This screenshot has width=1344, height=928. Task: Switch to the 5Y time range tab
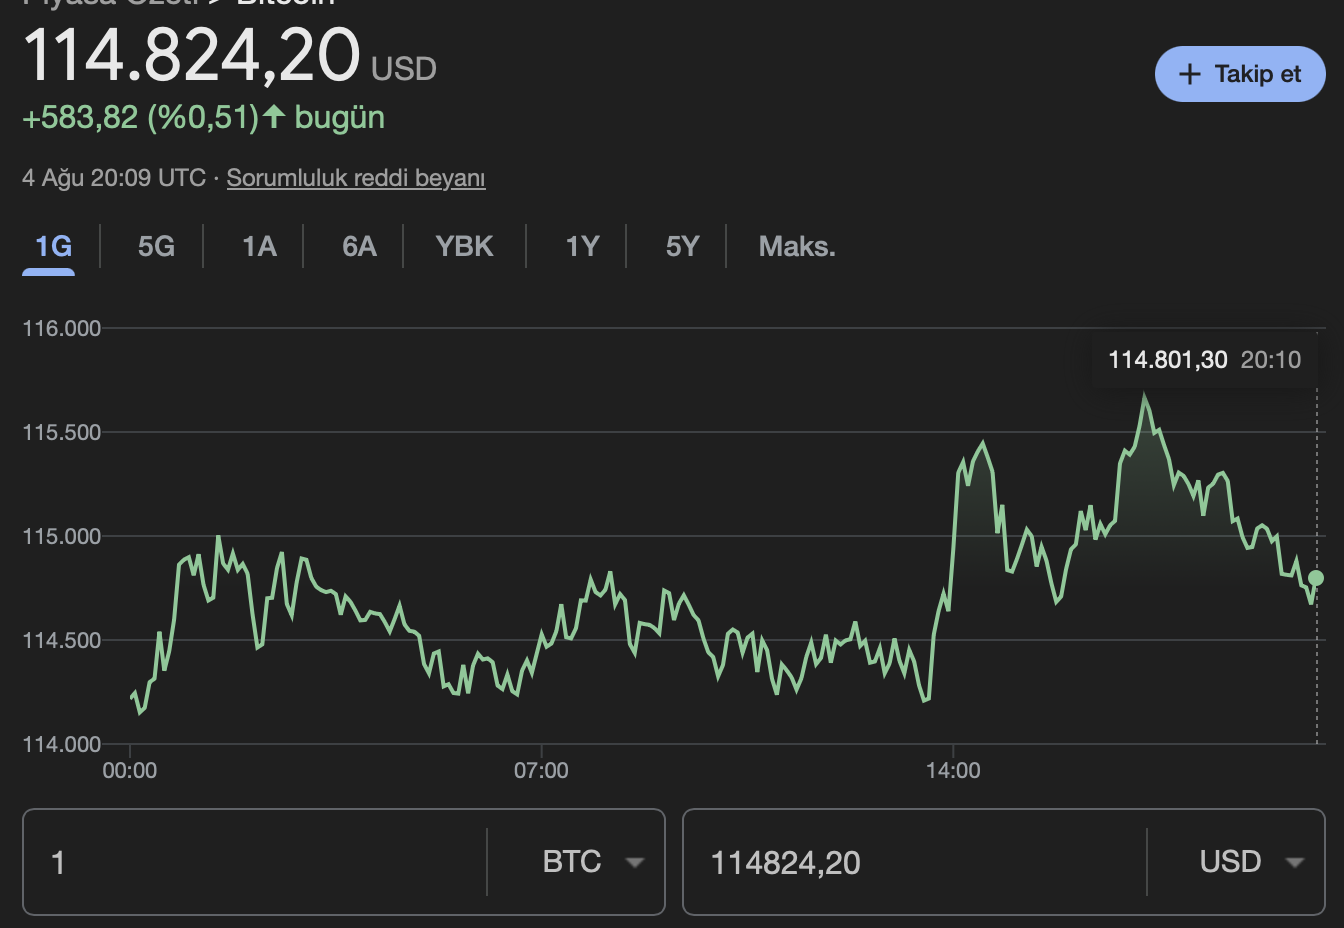pos(682,246)
